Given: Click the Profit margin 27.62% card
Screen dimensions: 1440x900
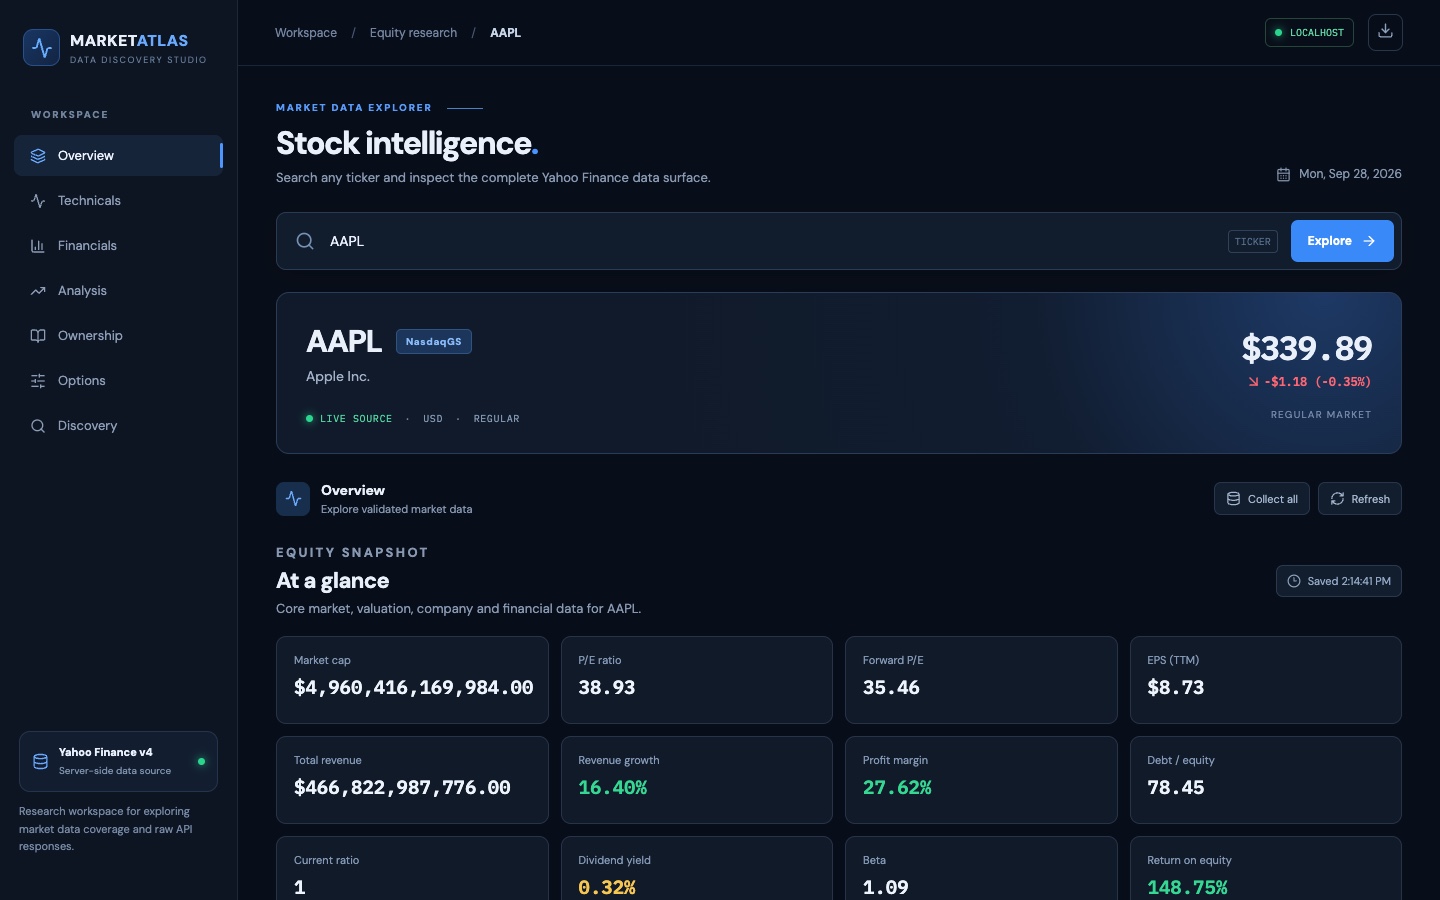Looking at the screenshot, I should tap(981, 780).
